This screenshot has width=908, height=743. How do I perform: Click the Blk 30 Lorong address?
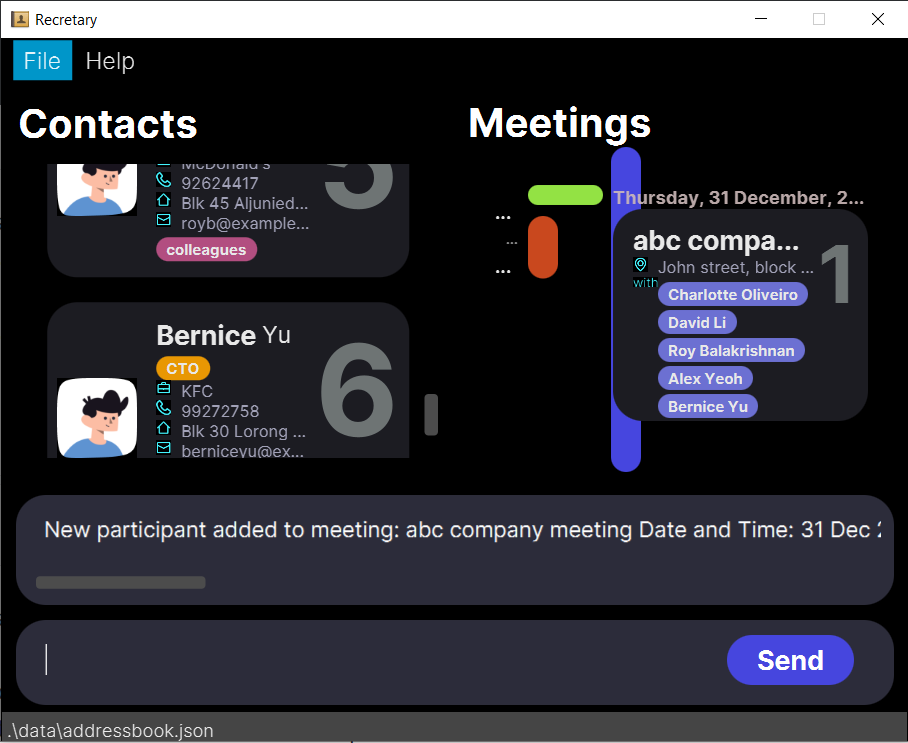click(243, 431)
